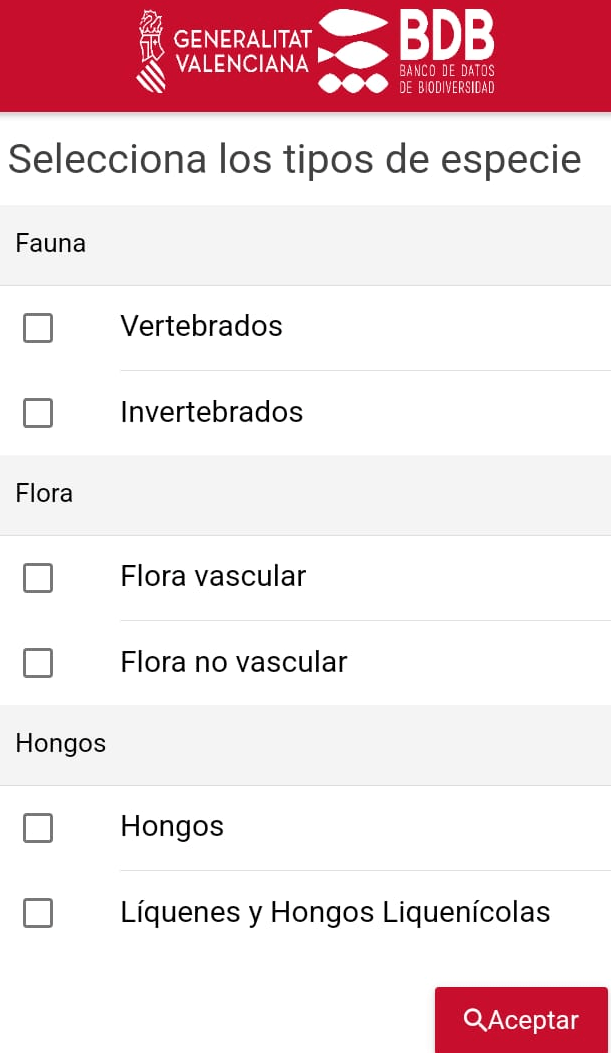
Task: Click the Flora no vascular label text
Action: tap(233, 662)
